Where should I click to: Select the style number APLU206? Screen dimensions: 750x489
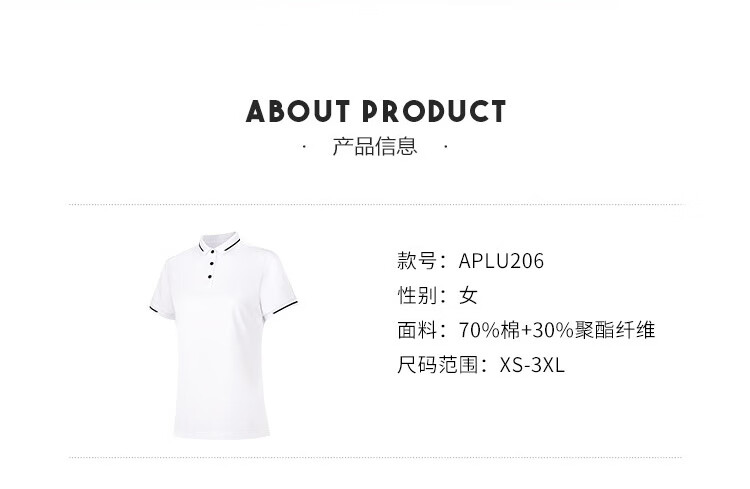point(501,261)
